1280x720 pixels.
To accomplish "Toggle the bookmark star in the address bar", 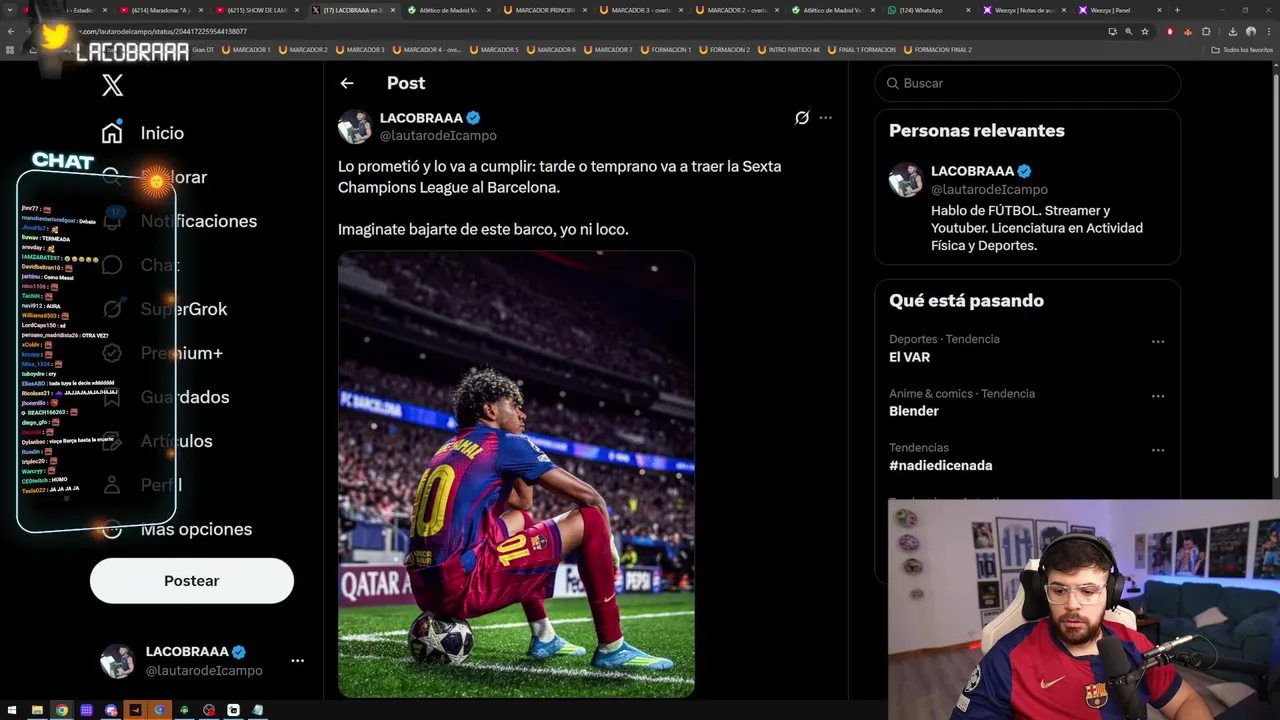I will pos(1145,31).
